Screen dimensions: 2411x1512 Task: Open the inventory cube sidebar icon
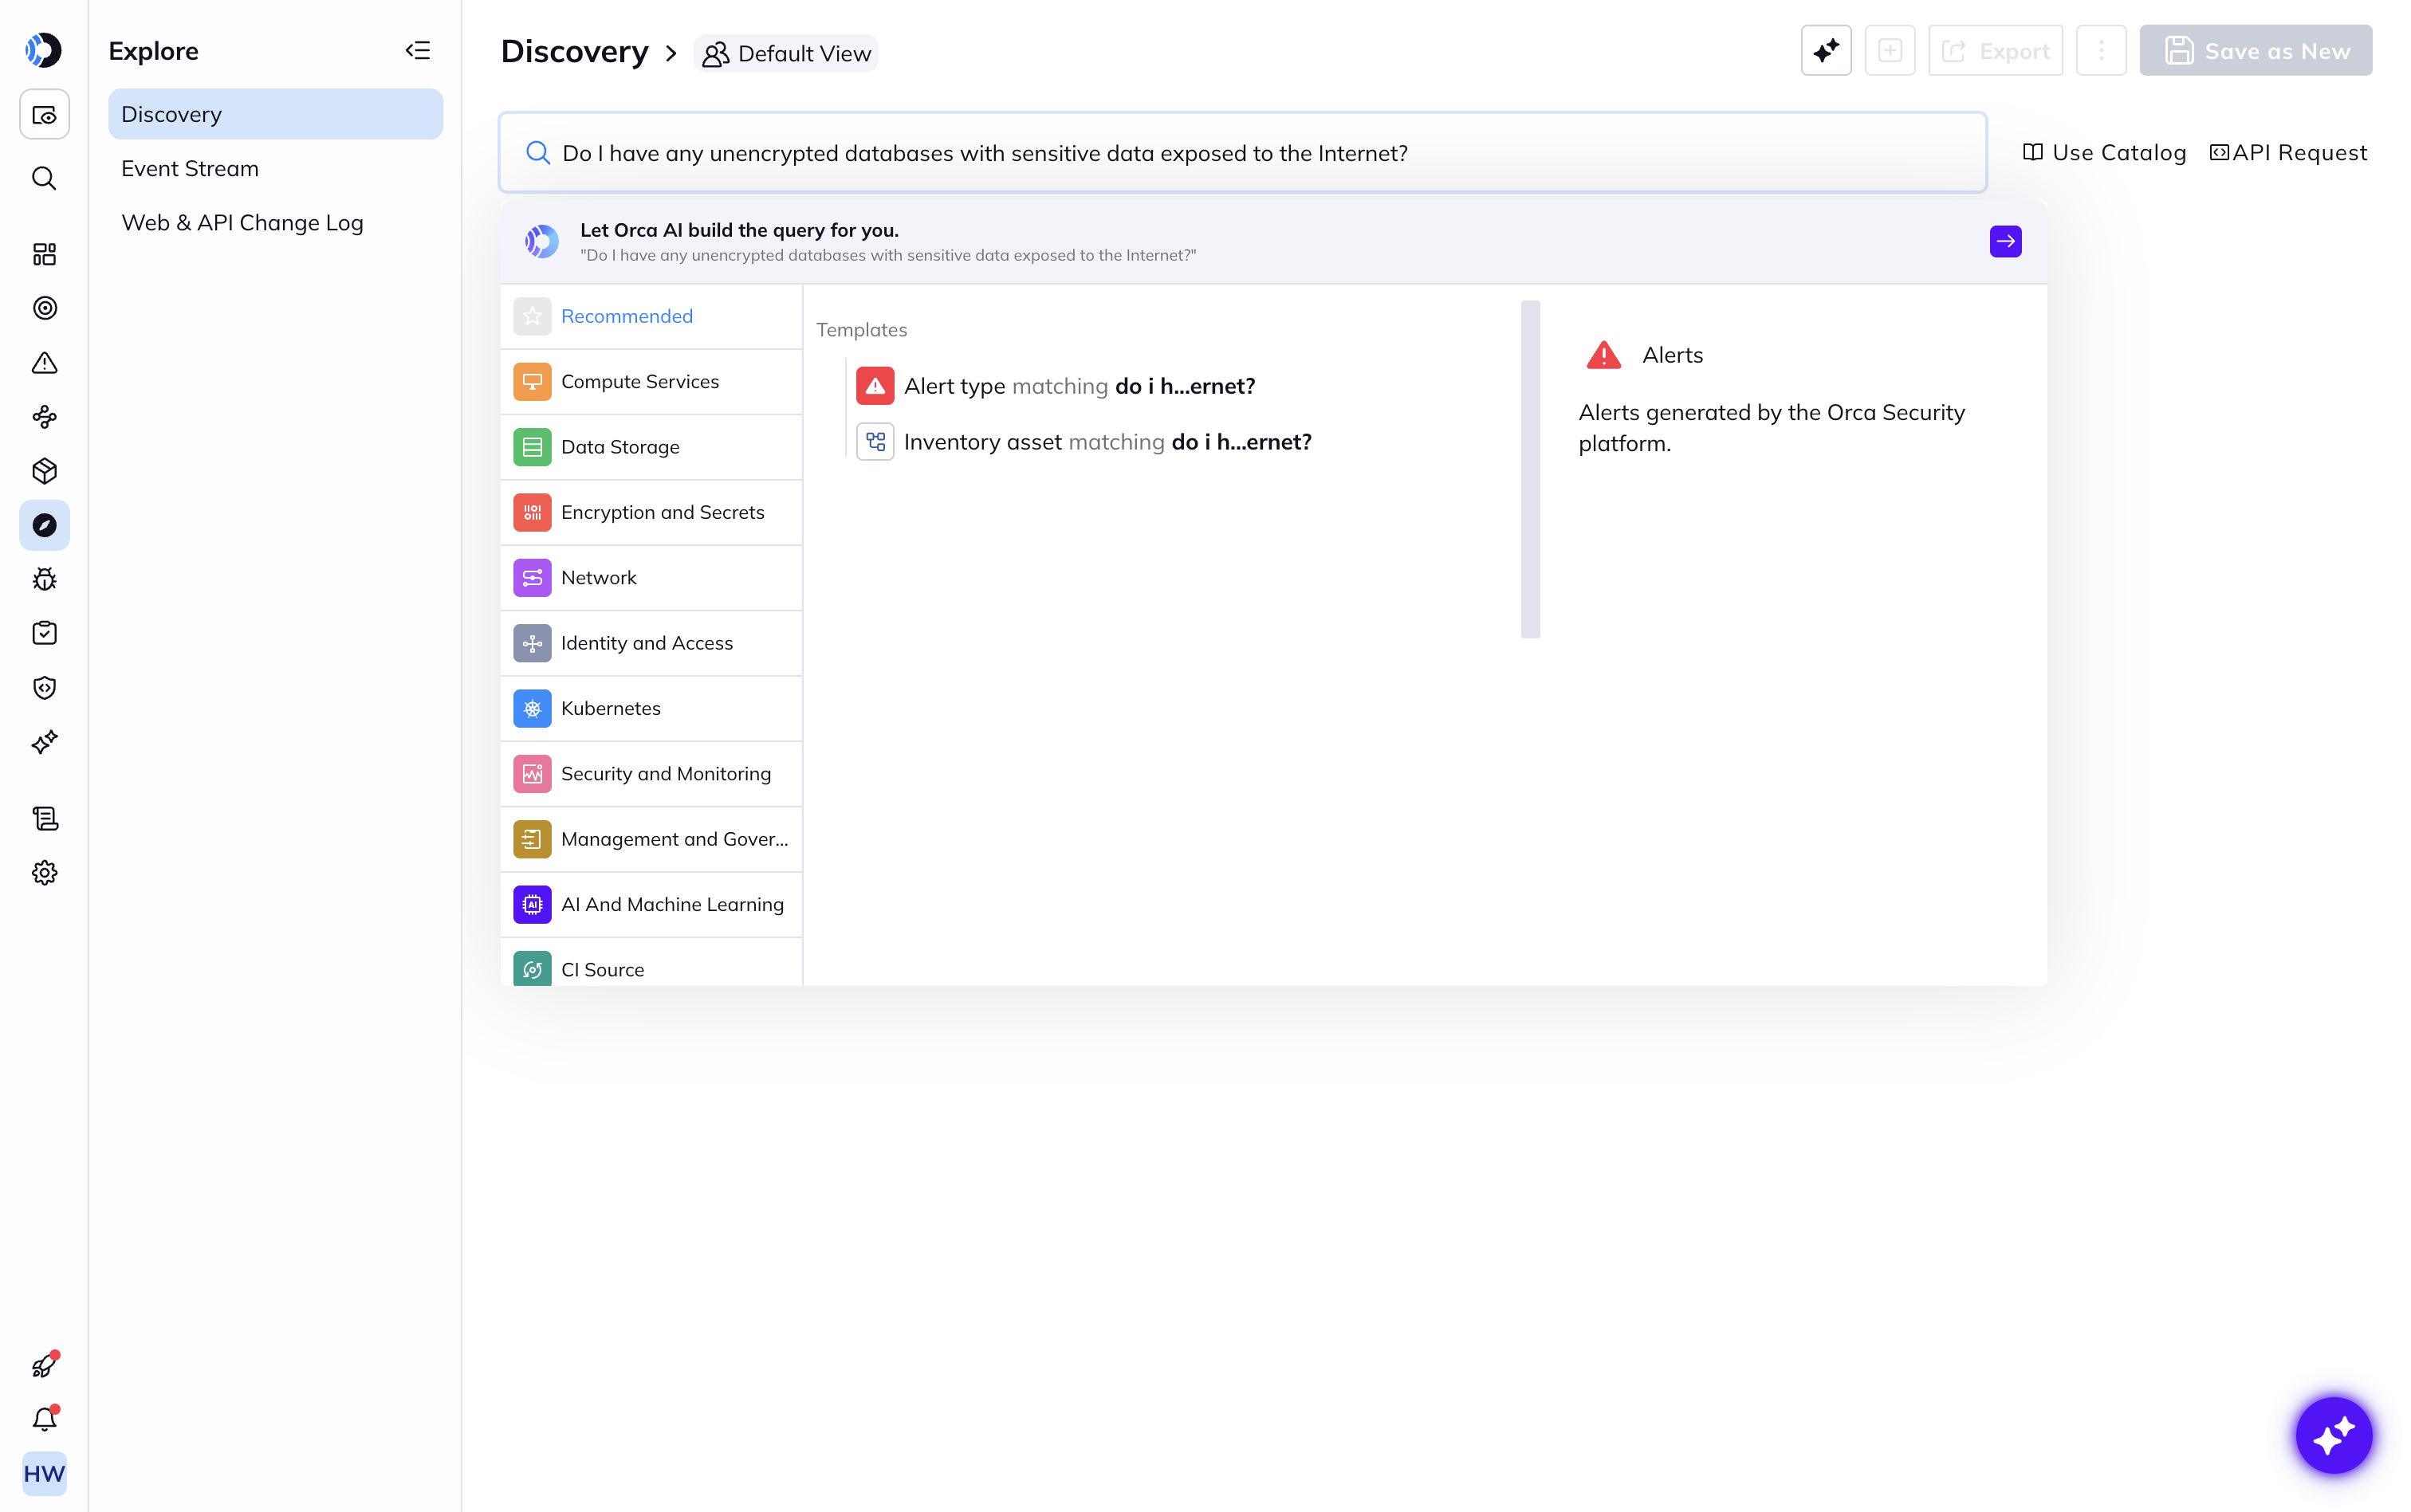[x=44, y=471]
